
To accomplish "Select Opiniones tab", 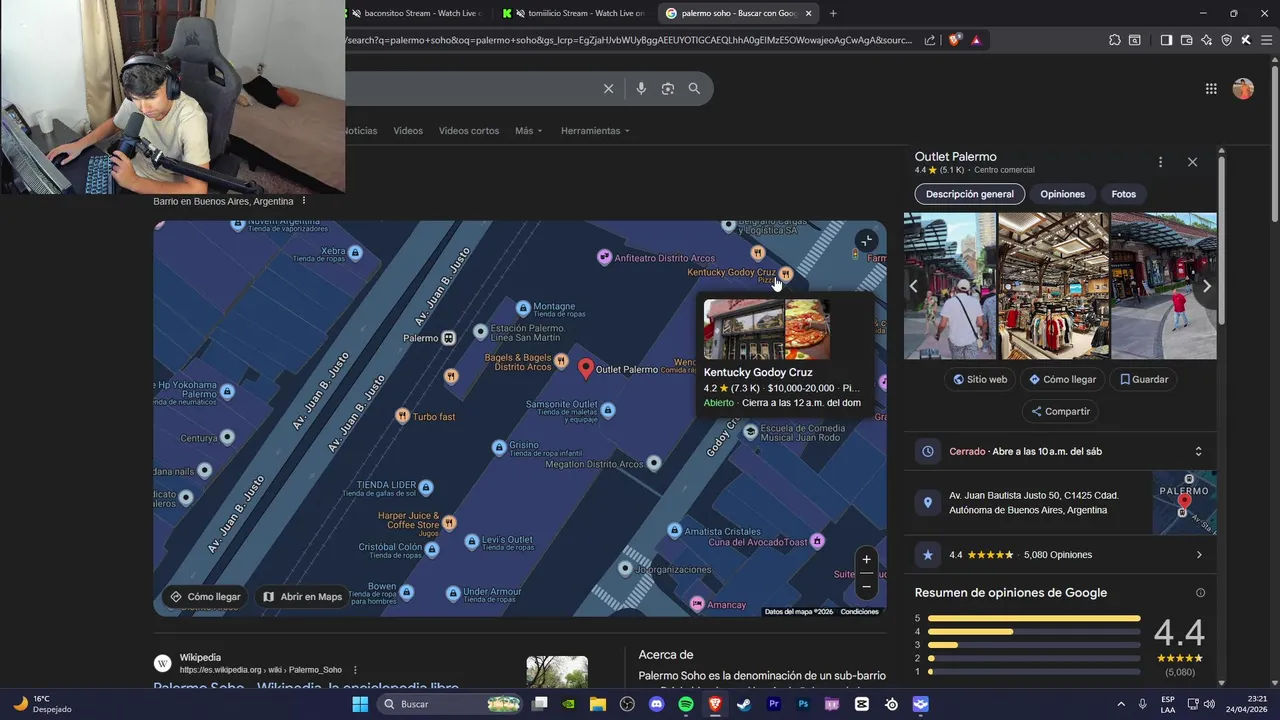I will pos(1062,194).
